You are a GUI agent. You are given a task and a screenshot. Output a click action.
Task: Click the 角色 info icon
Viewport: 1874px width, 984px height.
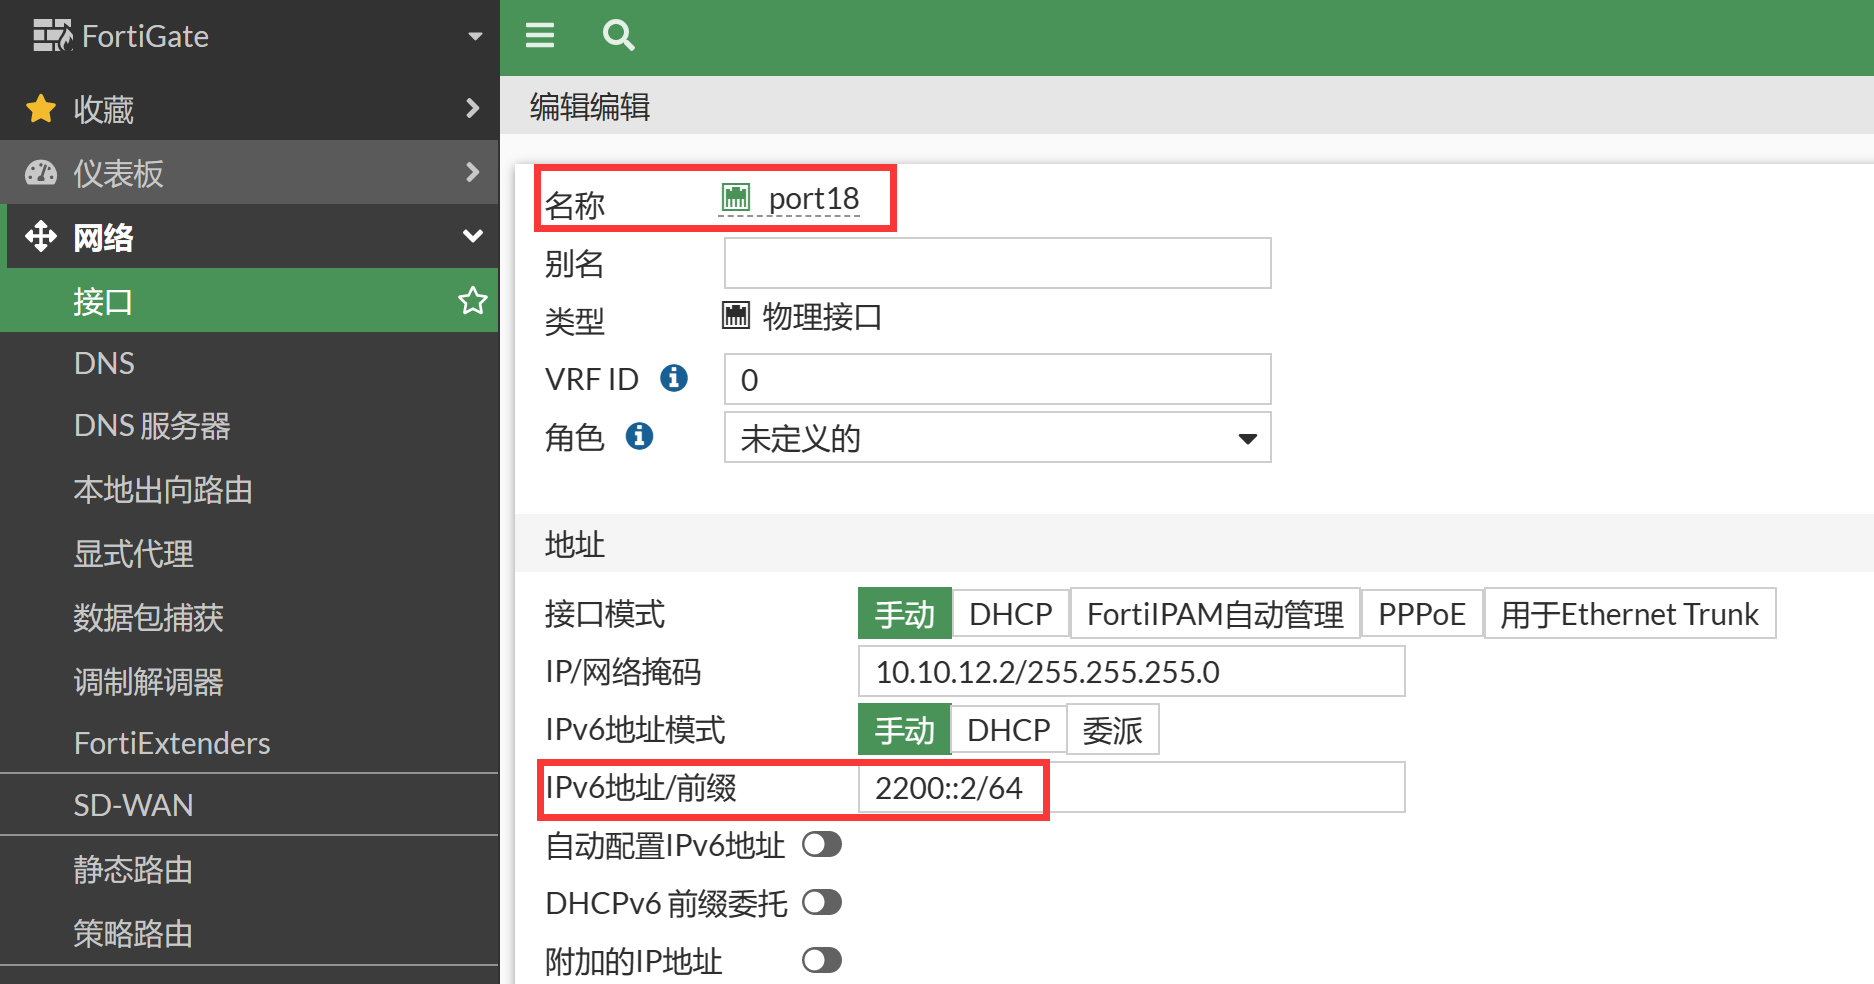(x=639, y=436)
